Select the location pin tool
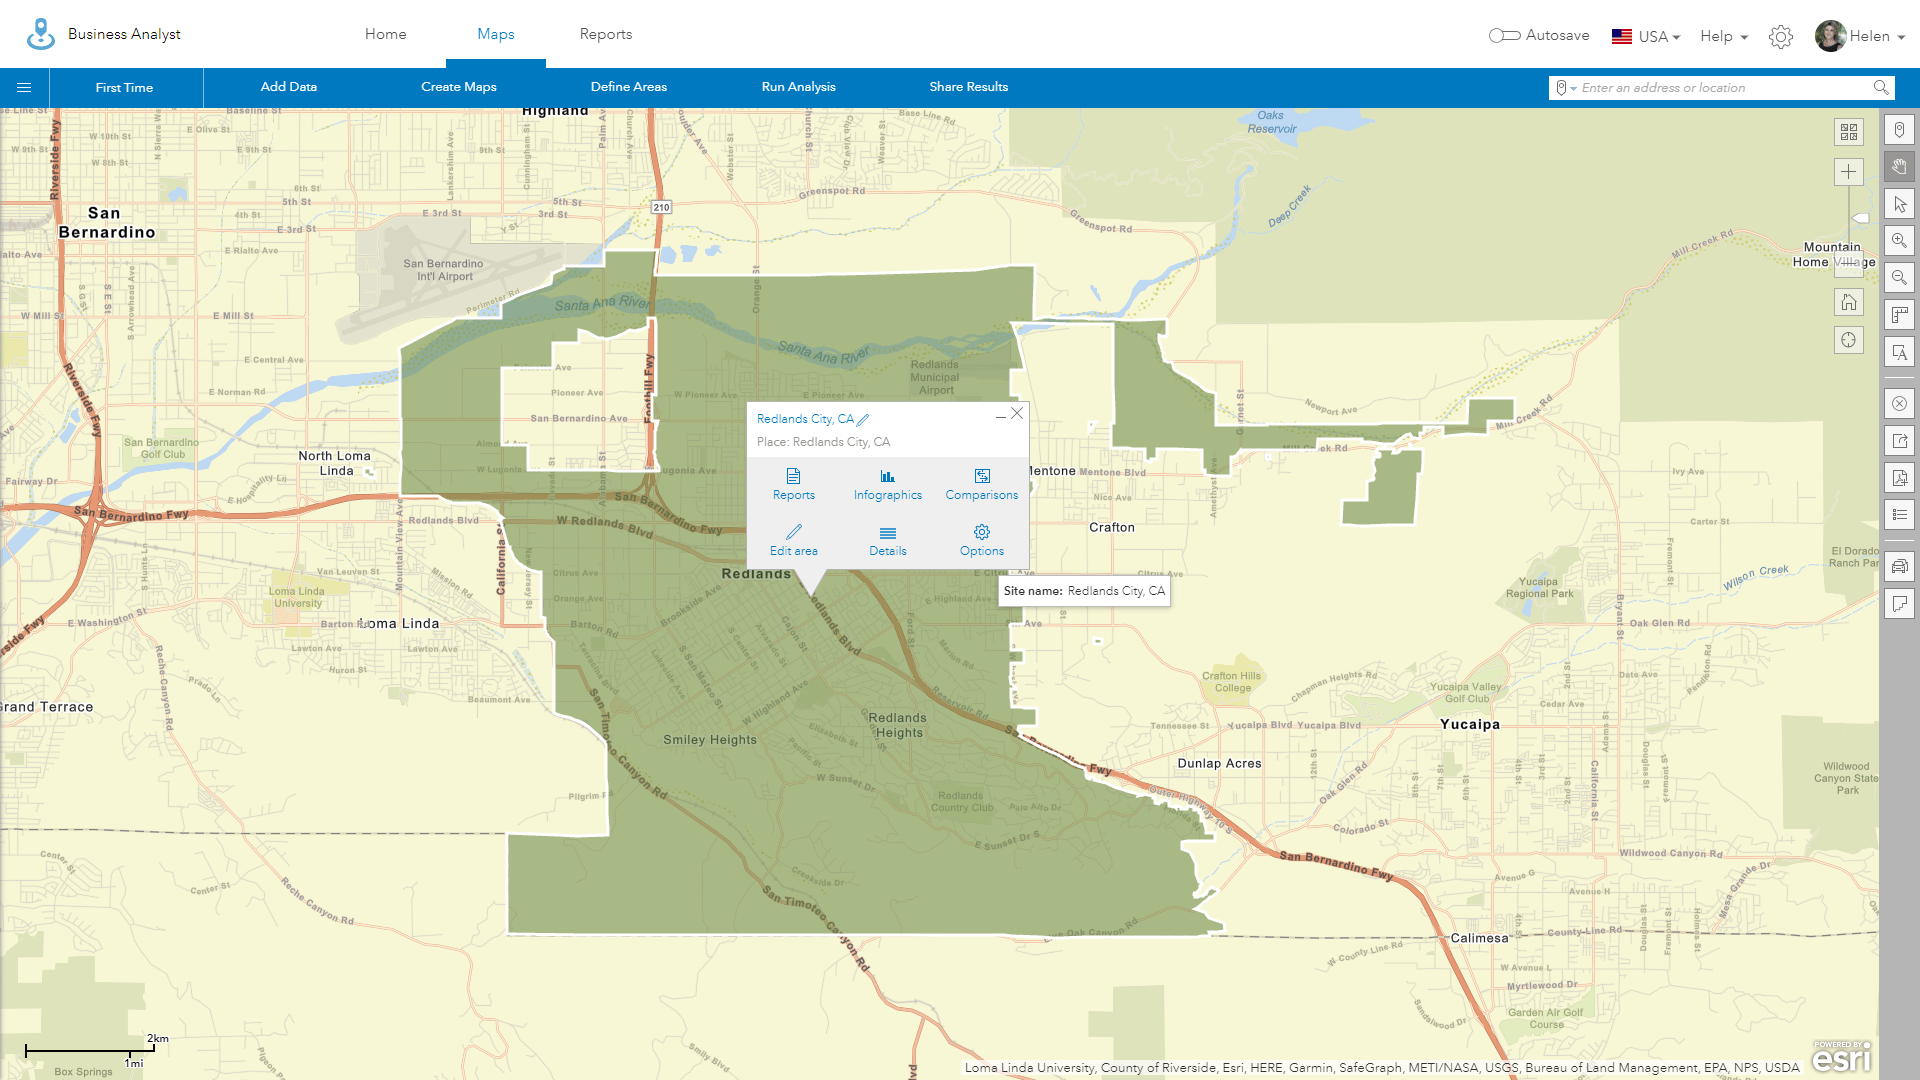This screenshot has height=1080, width=1920. click(1899, 130)
